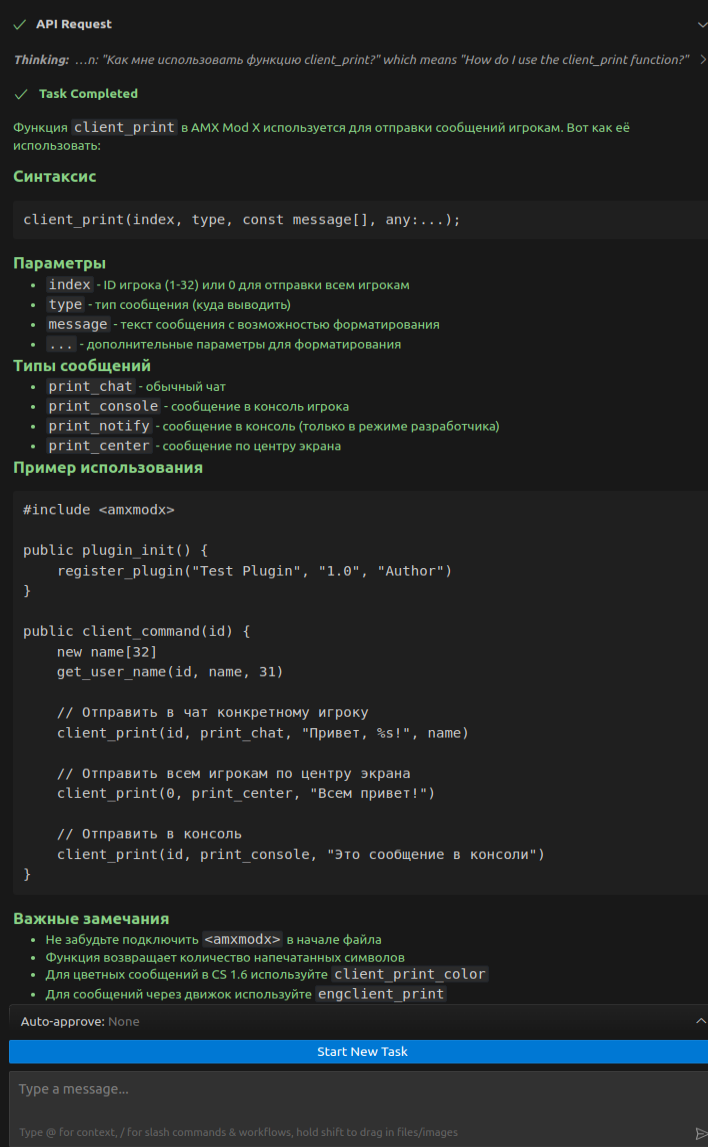The image size is (708, 1147).
Task: Click the Task Completed checkmark icon
Action: 20,94
